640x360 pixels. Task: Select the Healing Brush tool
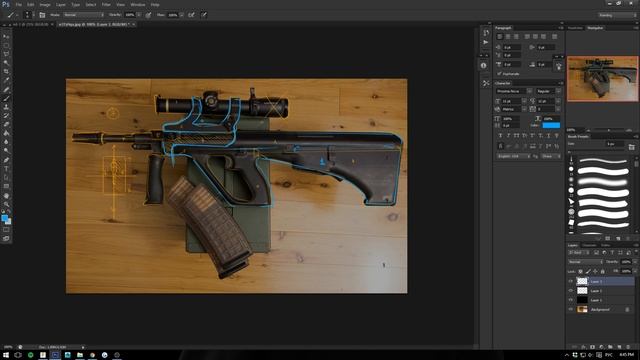pos(6,89)
